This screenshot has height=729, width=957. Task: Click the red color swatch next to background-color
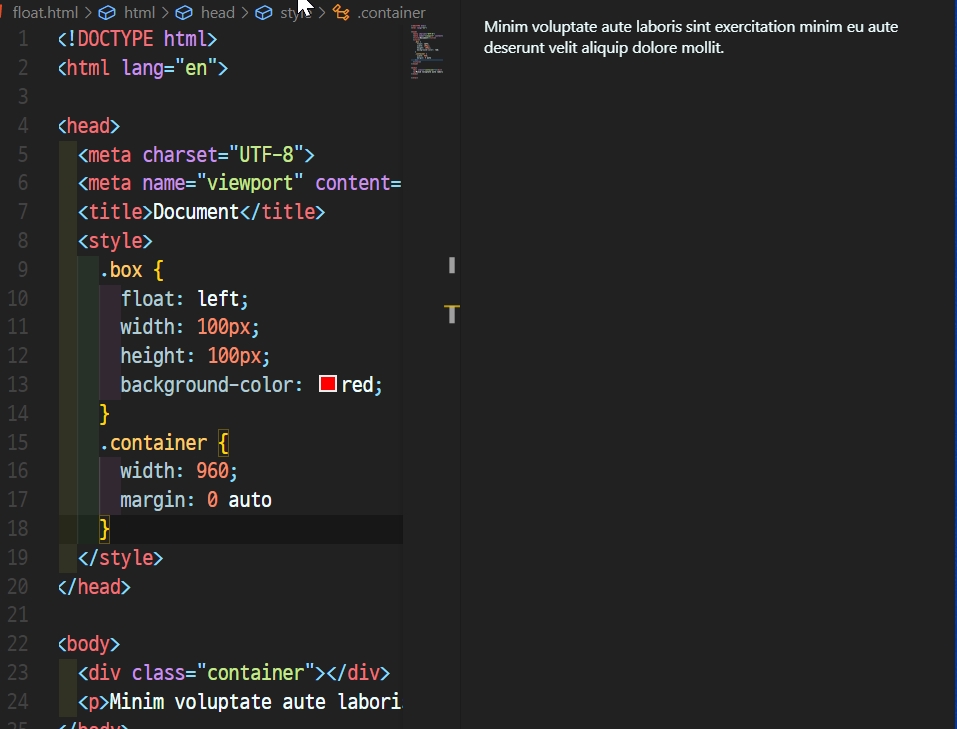[x=326, y=383]
